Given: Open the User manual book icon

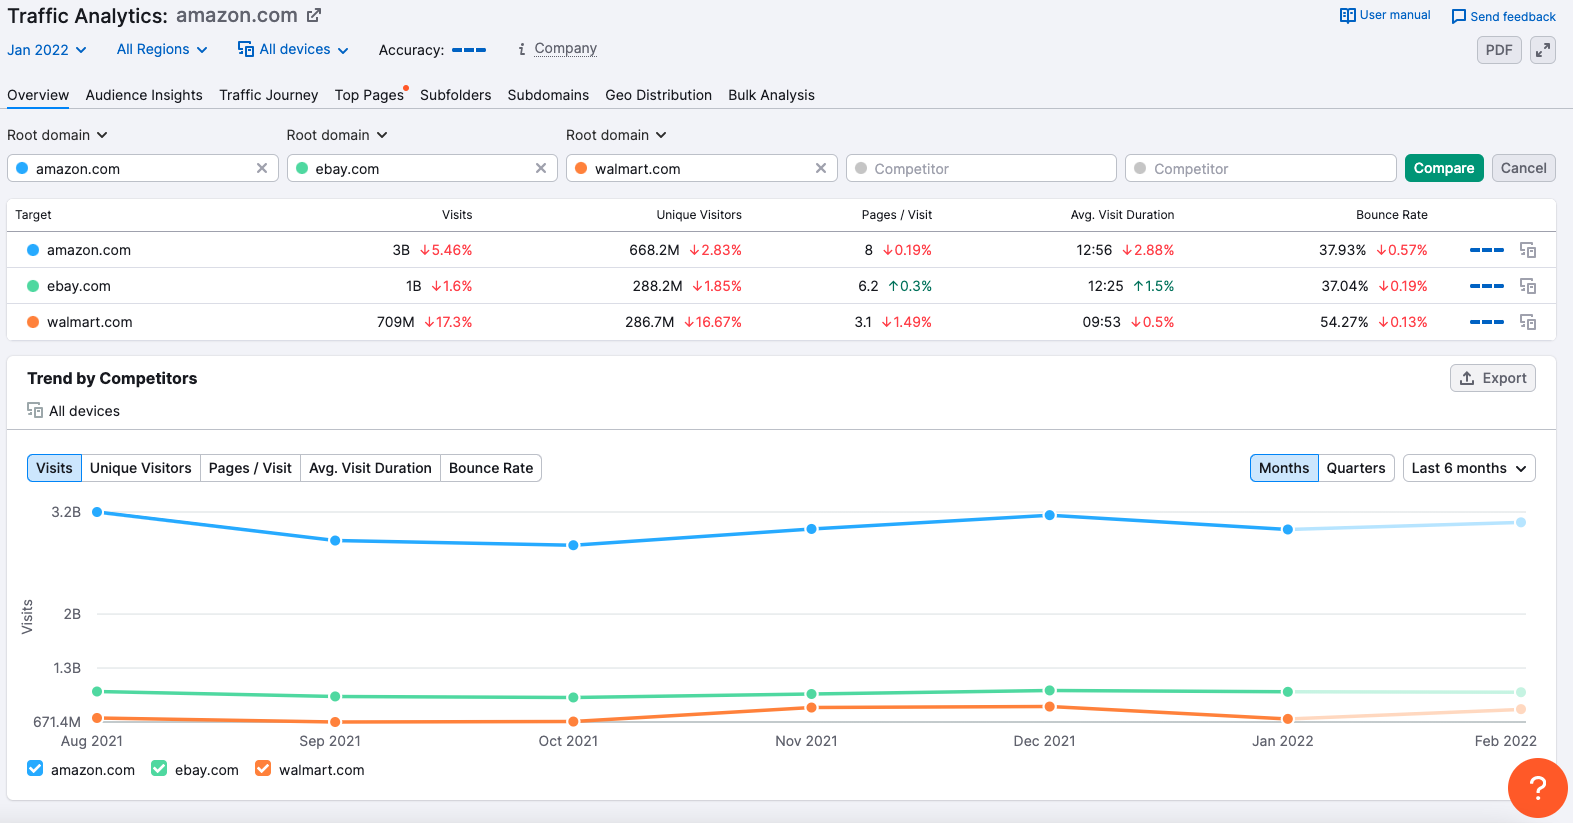Looking at the screenshot, I should tap(1347, 15).
